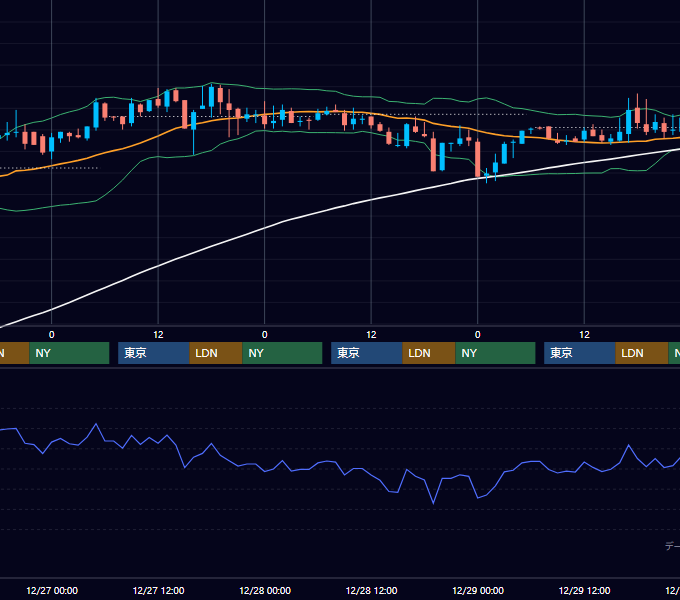This screenshot has height=600, width=680.
Task: Select the first 東京 session bar from left
Action: [154, 353]
